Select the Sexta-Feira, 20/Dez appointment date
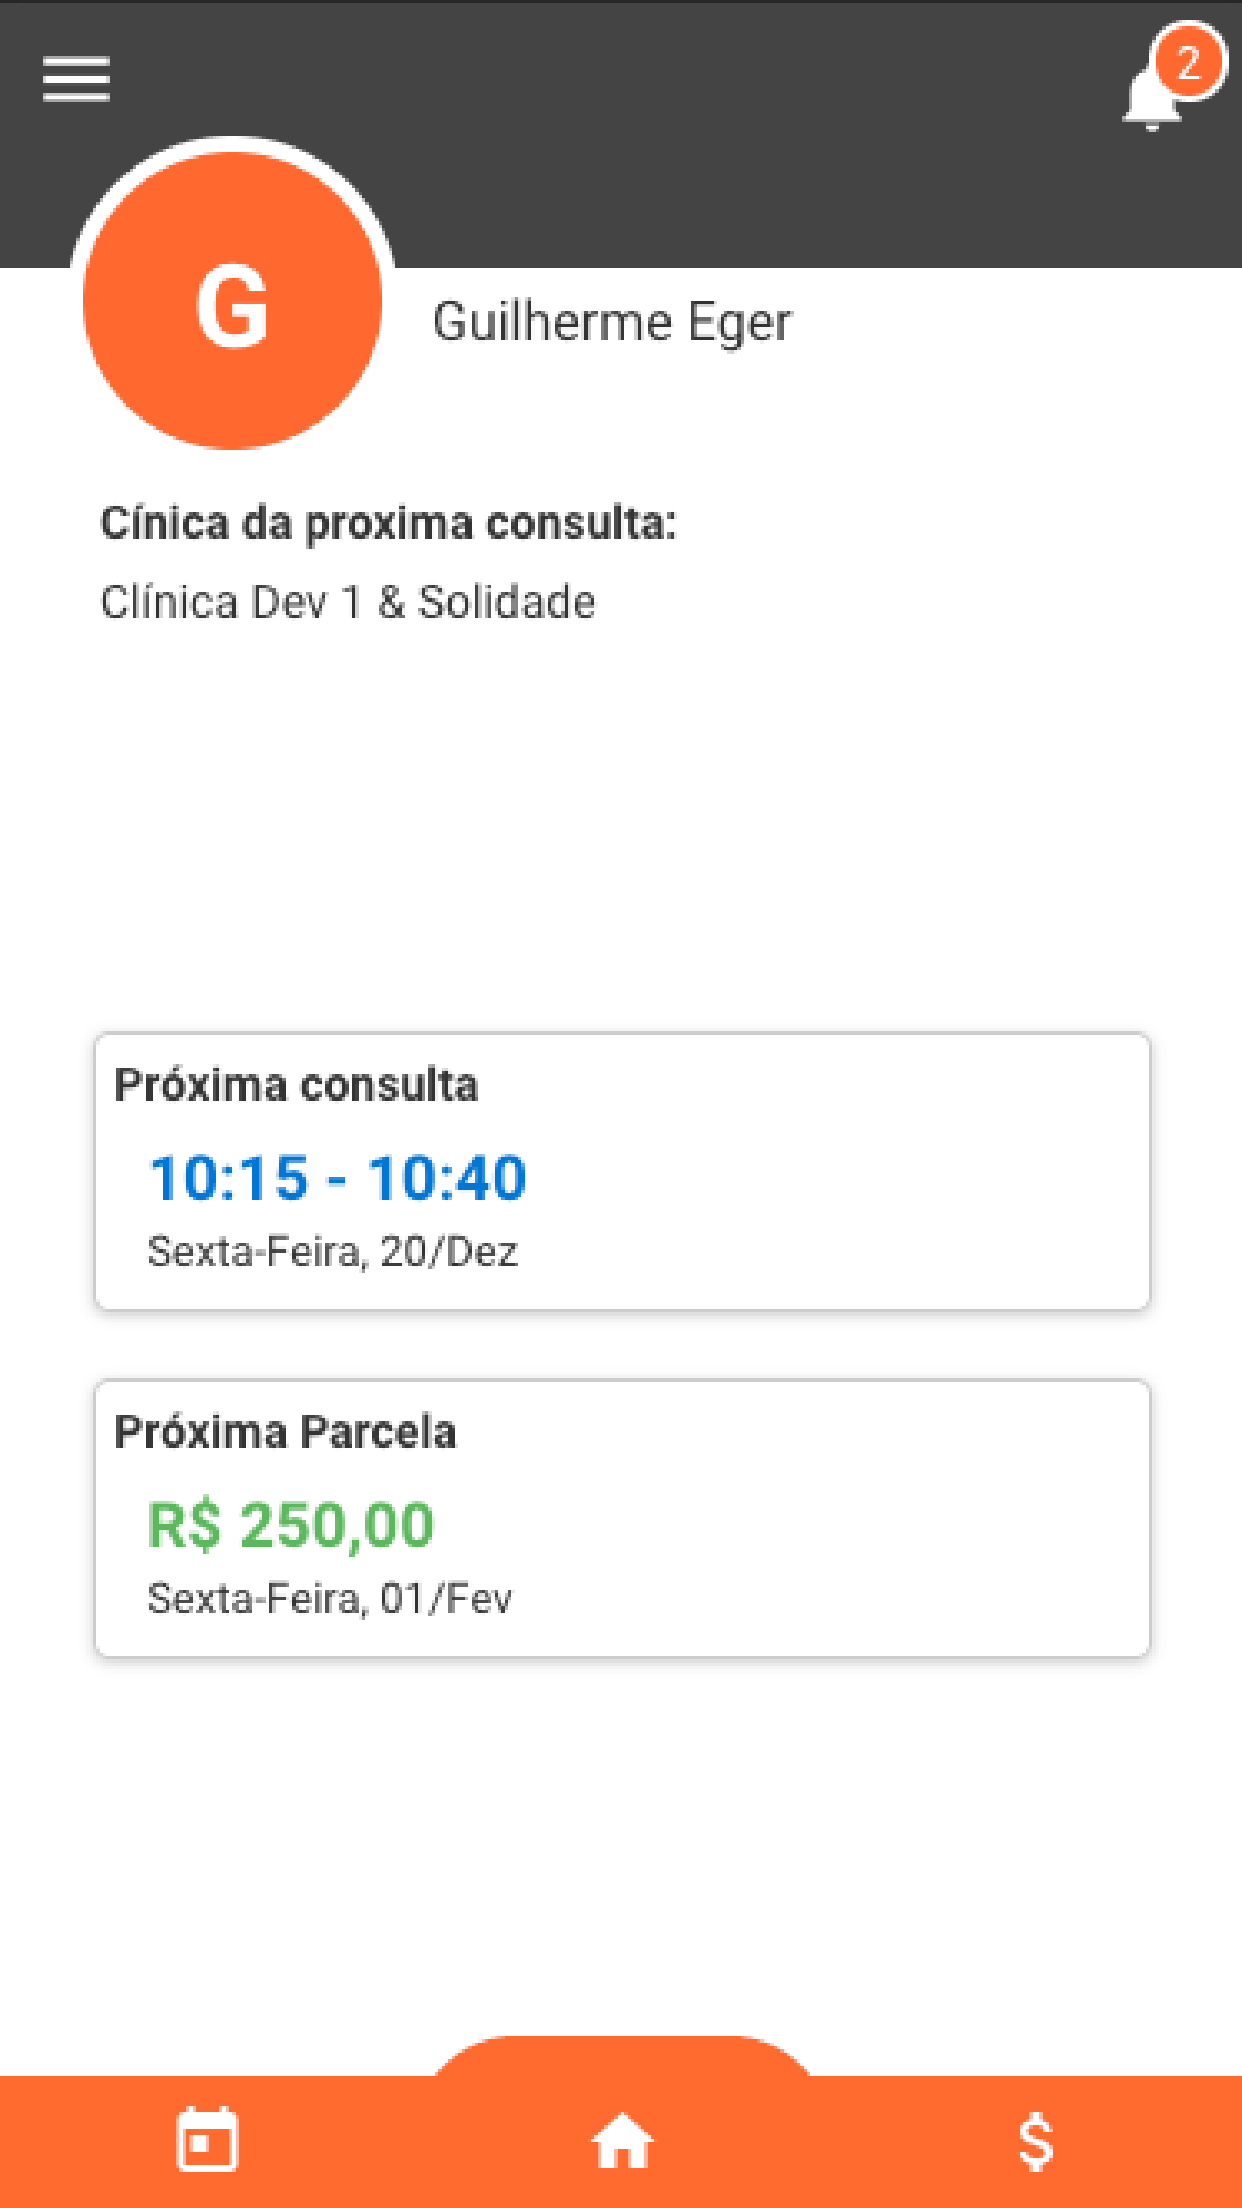This screenshot has width=1242, height=2208. tap(332, 1251)
